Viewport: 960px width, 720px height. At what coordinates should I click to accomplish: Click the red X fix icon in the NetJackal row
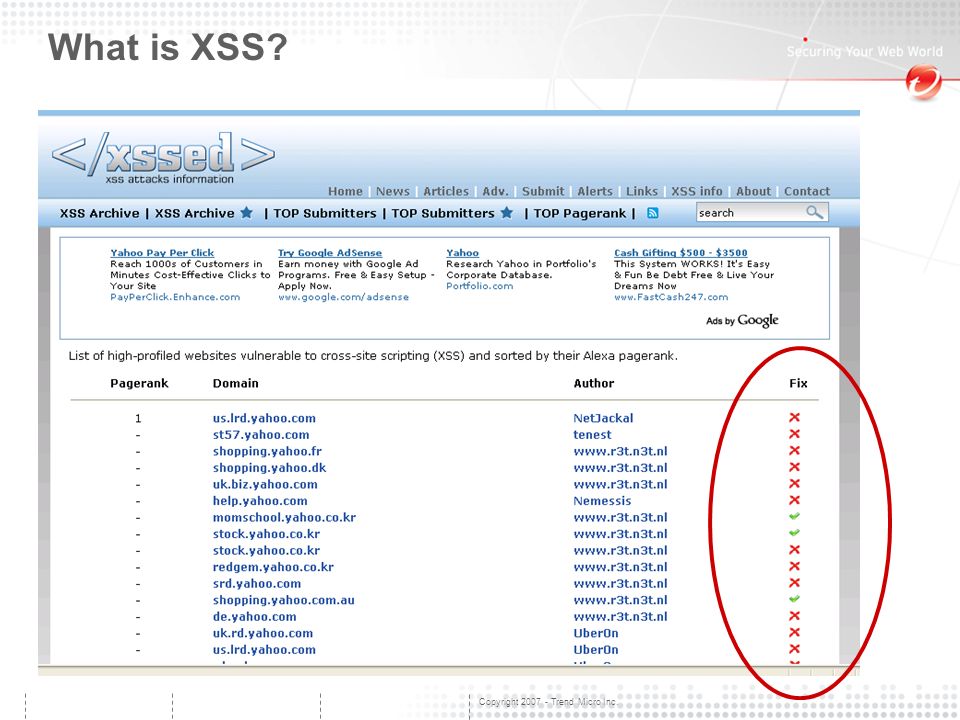[x=794, y=418]
